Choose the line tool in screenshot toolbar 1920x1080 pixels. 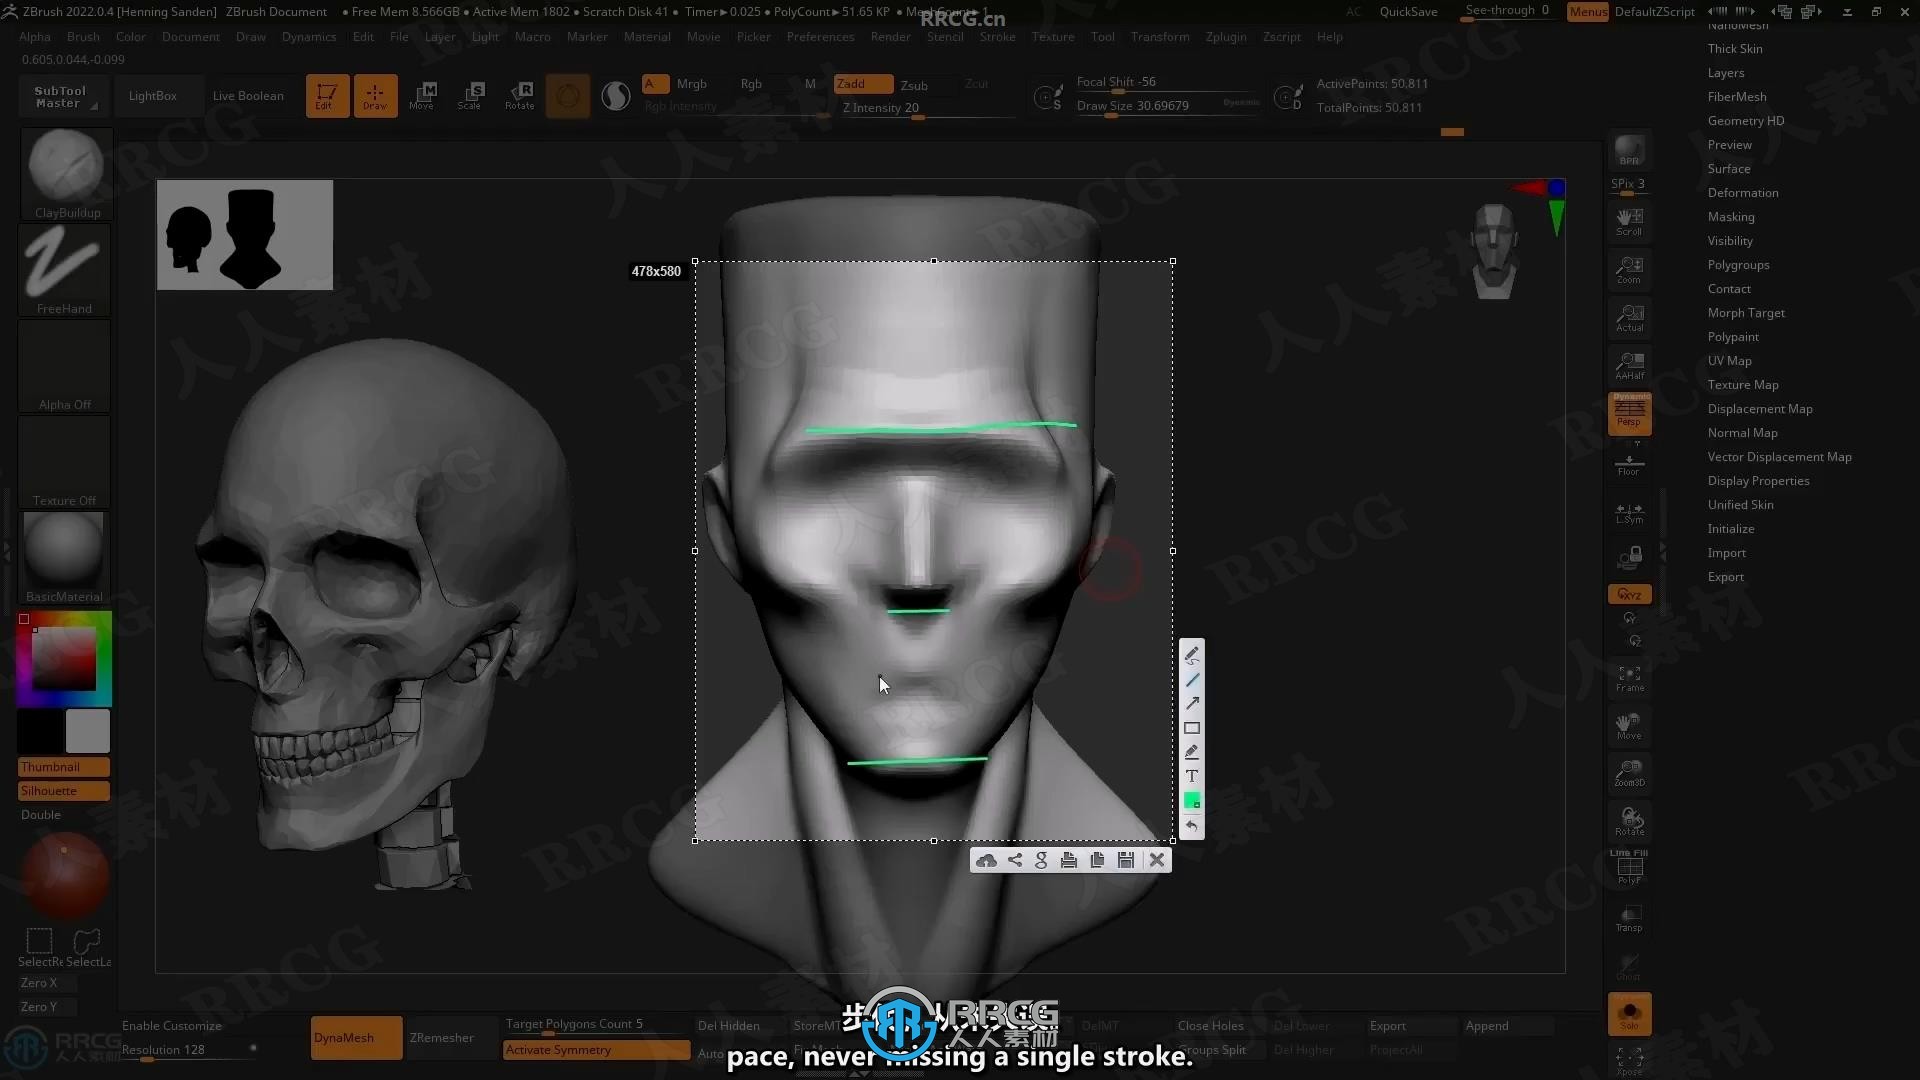click(1192, 680)
